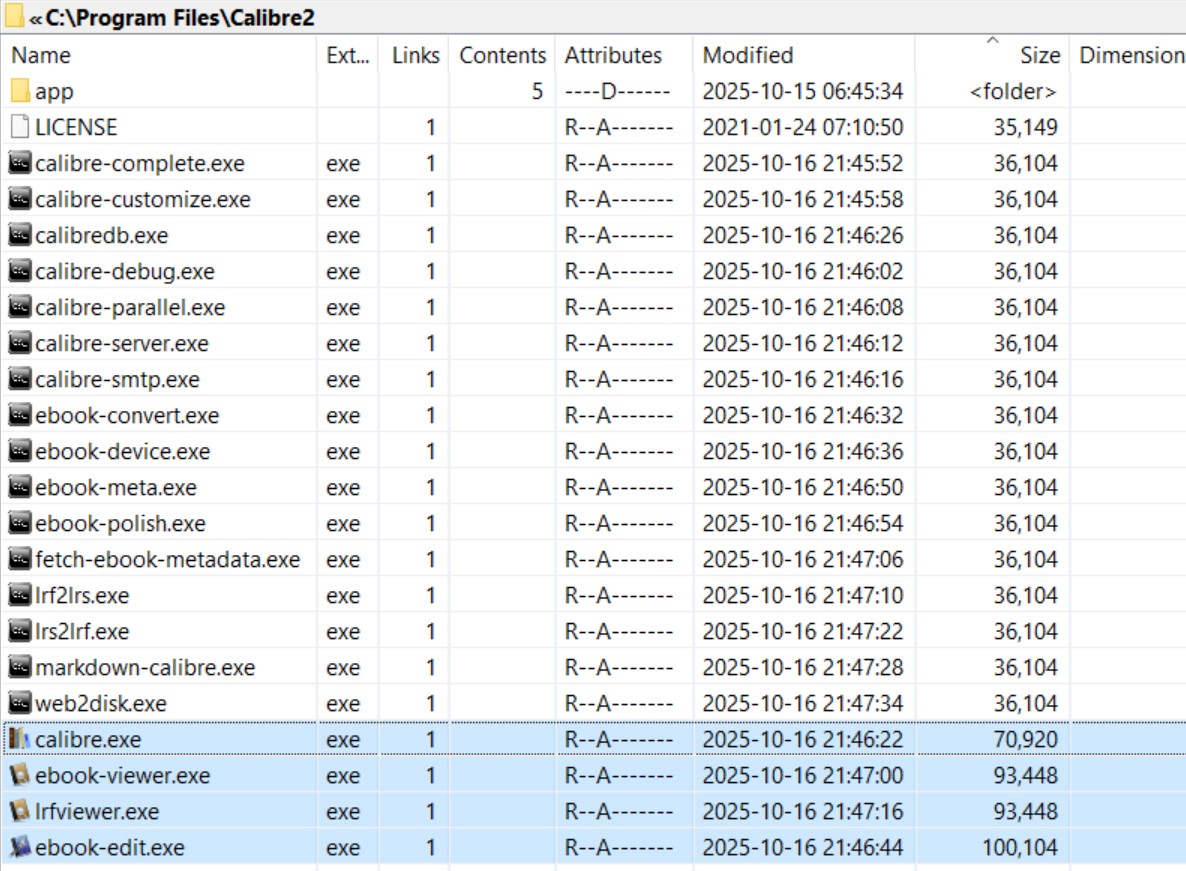
Task: Select the file name ebook-convert.exe
Action: click(x=127, y=415)
